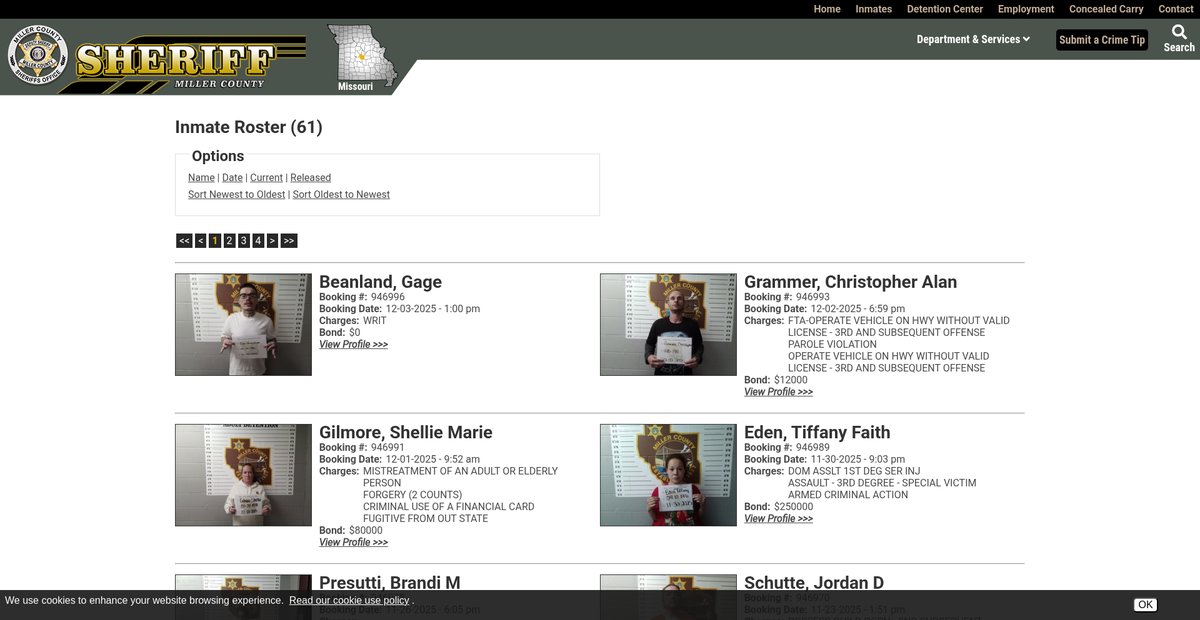Sort roster Oldest to Newest
Image resolution: width=1200 pixels, height=620 pixels.
pos(341,195)
